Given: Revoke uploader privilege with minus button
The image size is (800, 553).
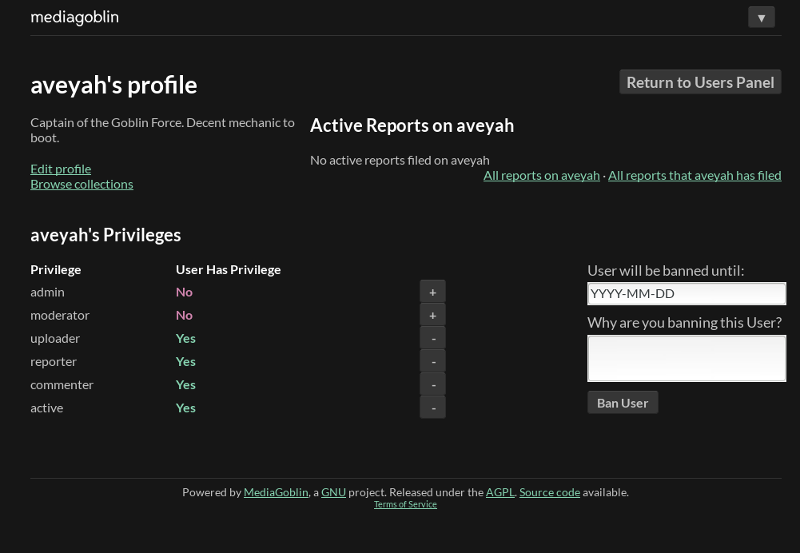Looking at the screenshot, I should (433, 338).
